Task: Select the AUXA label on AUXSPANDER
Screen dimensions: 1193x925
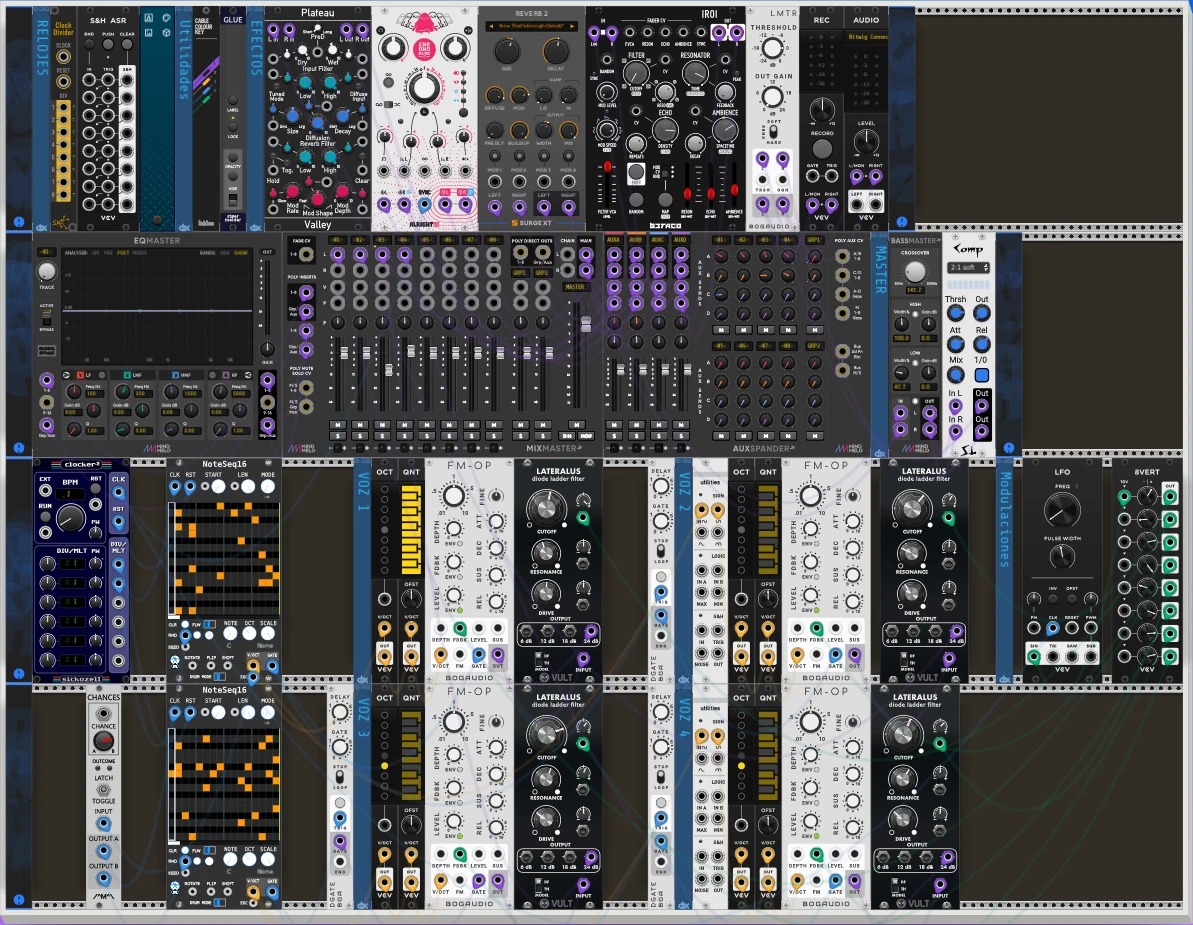Action: tap(614, 240)
